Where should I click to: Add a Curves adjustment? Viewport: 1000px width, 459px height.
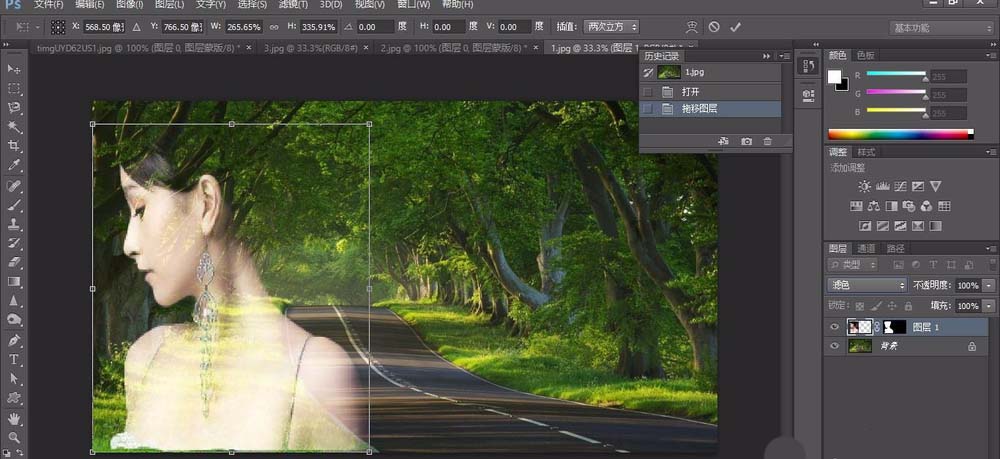pos(900,187)
